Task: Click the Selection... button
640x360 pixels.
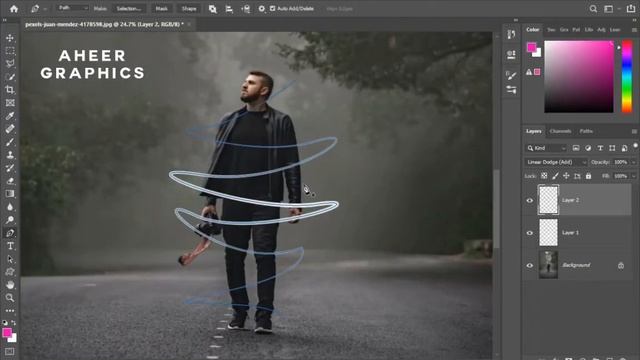Action: (x=129, y=9)
